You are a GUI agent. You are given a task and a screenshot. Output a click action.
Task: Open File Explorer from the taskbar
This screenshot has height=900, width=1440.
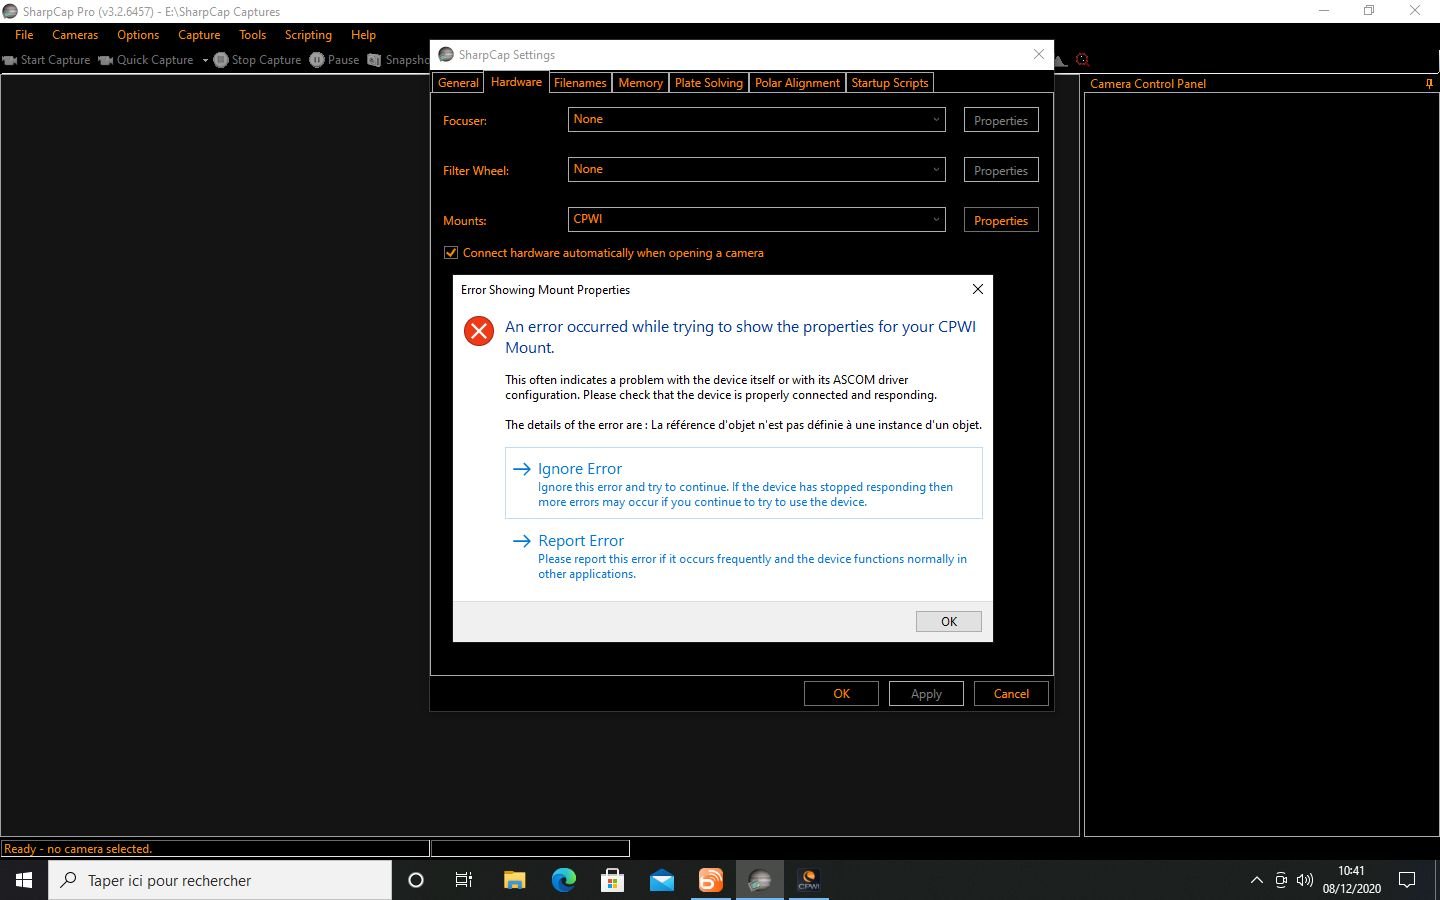point(514,880)
